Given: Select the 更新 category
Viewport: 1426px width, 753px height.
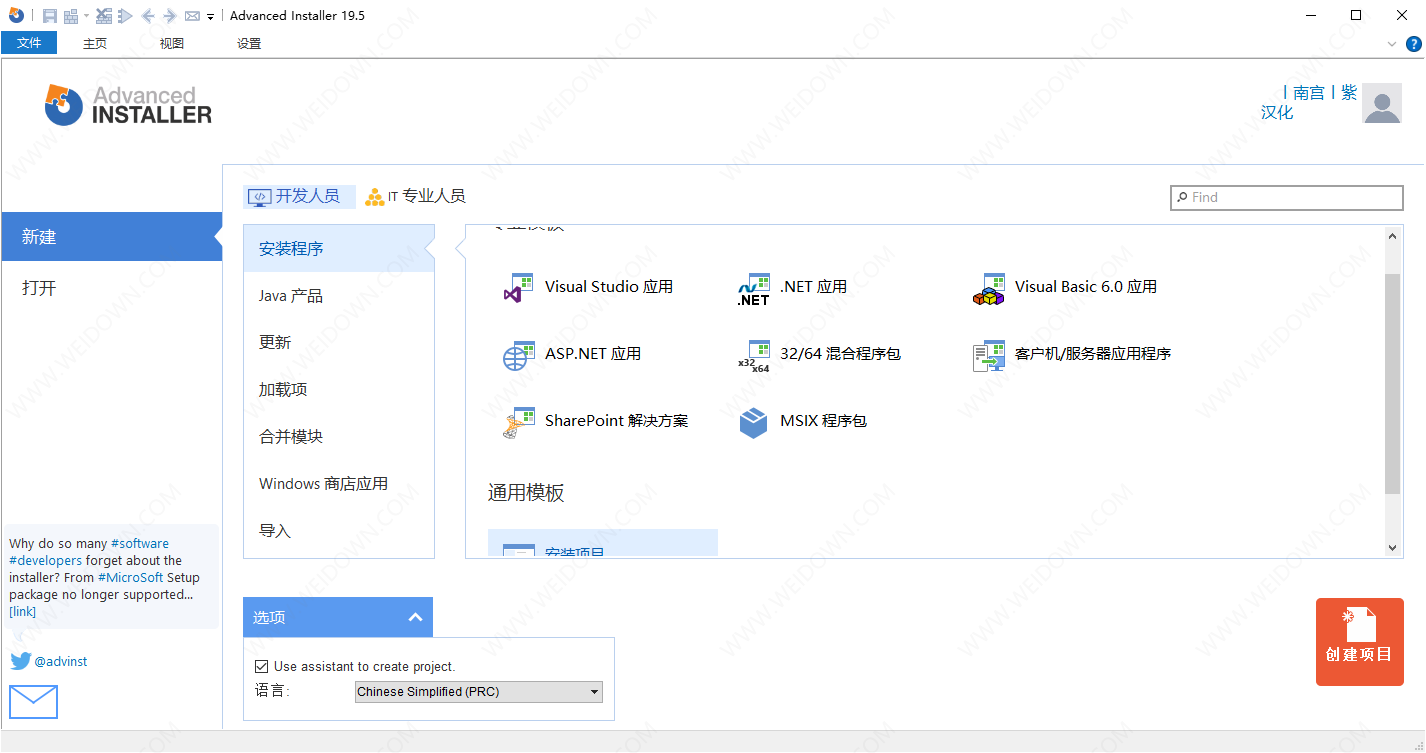Looking at the screenshot, I should click(x=339, y=342).
